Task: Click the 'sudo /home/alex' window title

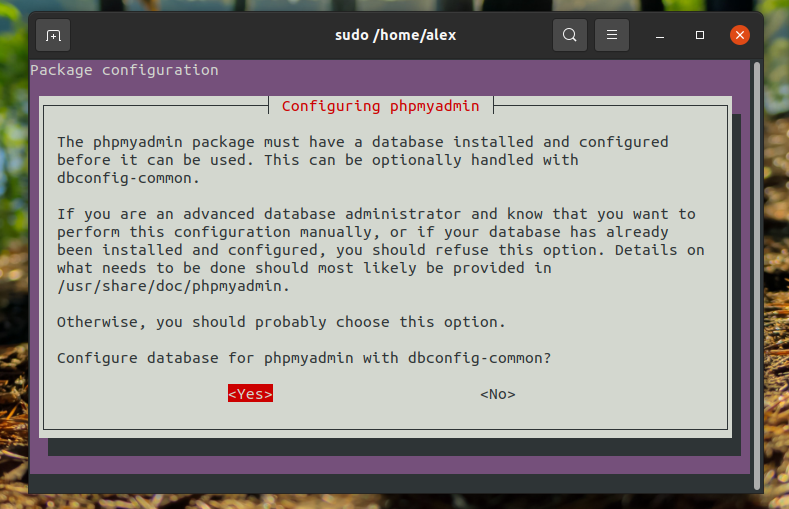Action: (x=396, y=35)
